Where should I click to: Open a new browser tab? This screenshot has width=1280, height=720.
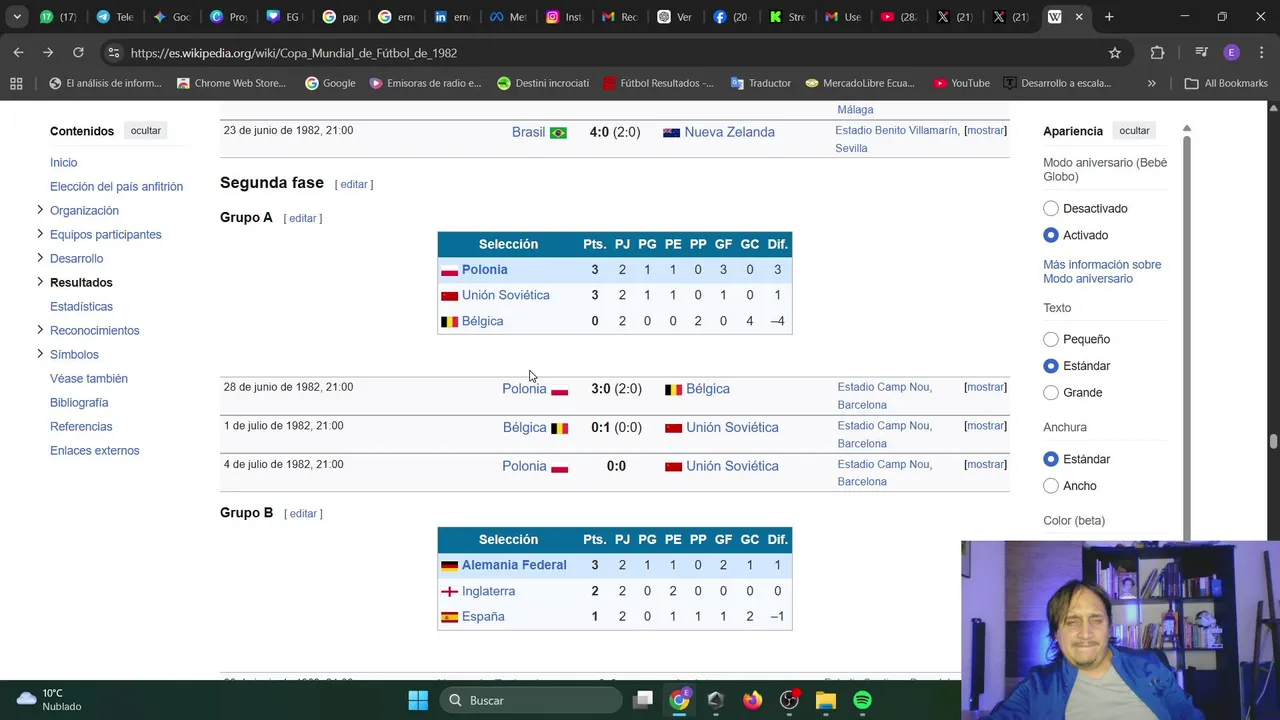pyautogui.click(x=1109, y=17)
